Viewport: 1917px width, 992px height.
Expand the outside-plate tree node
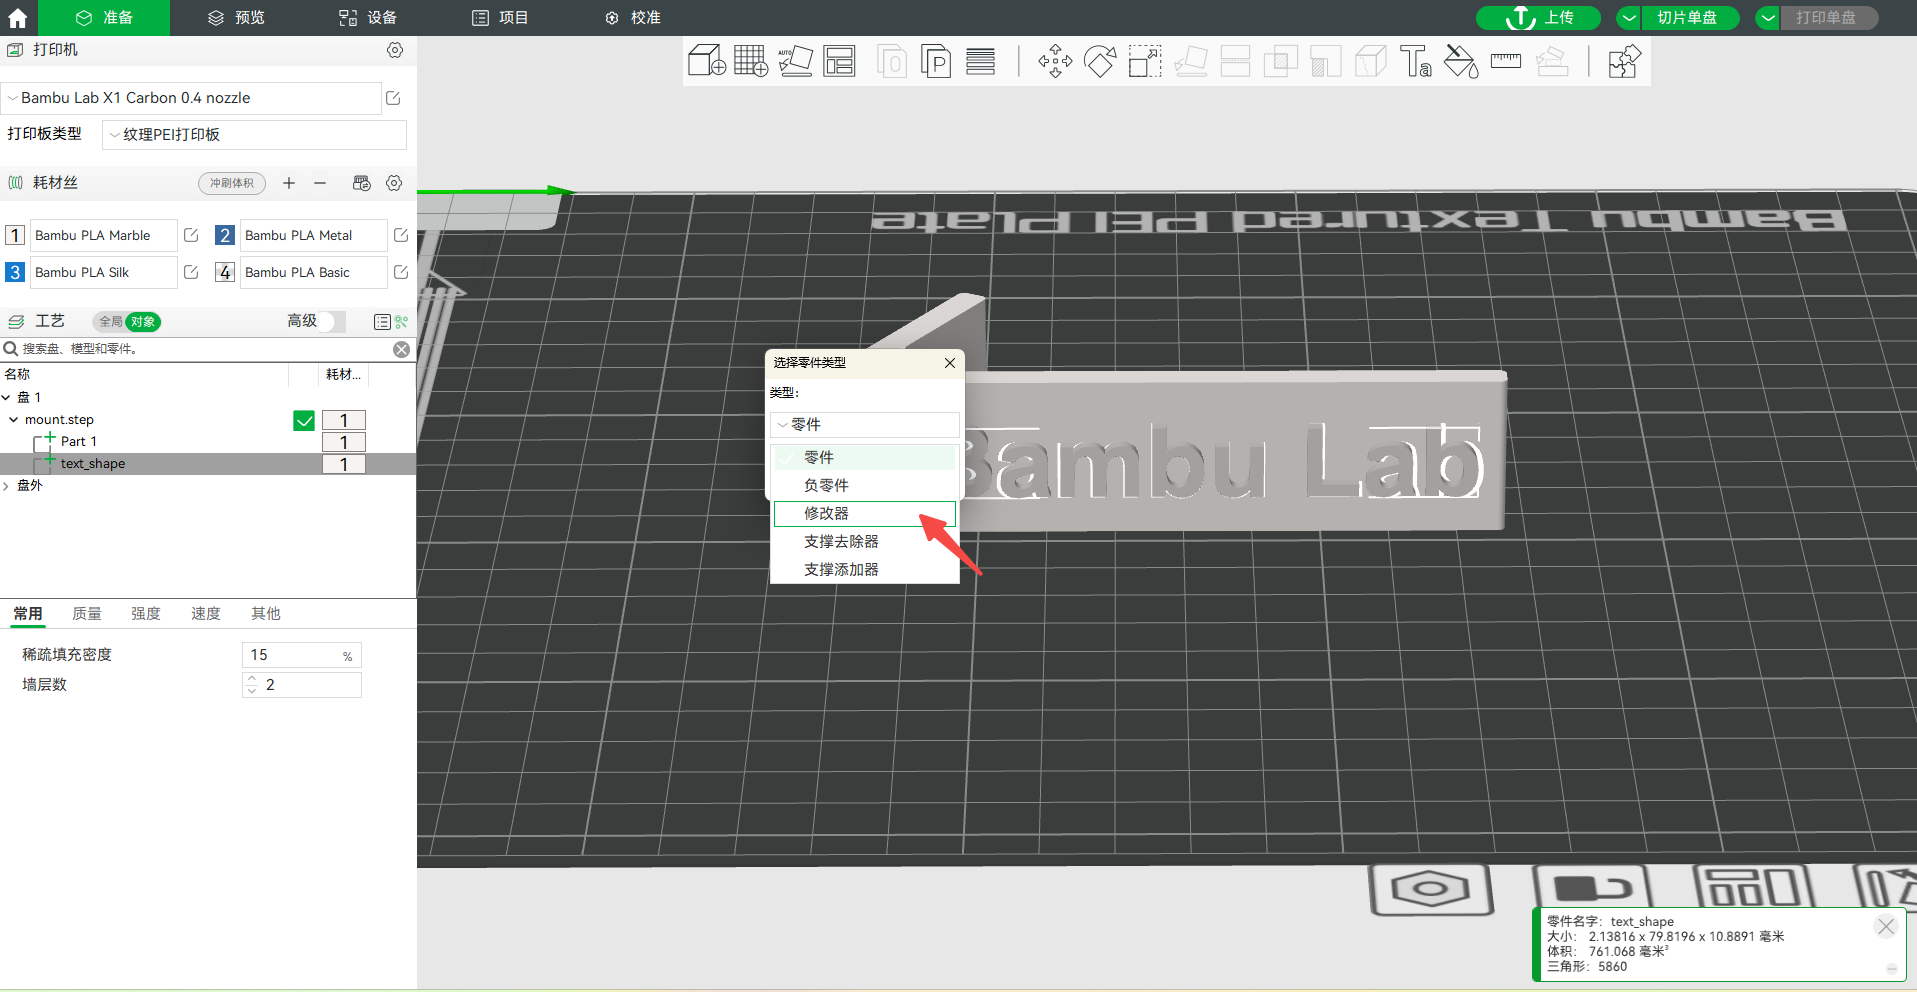click(6, 486)
